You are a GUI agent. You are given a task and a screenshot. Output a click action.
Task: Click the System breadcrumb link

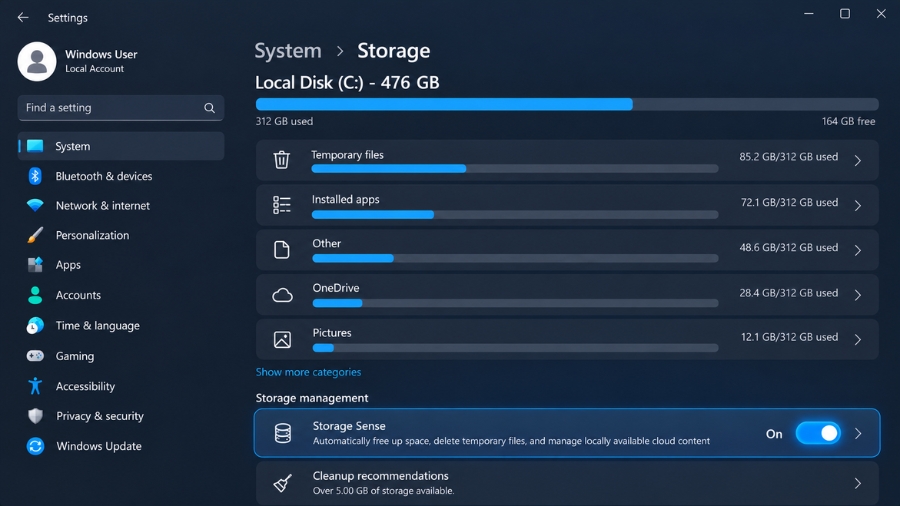pyautogui.click(x=288, y=51)
